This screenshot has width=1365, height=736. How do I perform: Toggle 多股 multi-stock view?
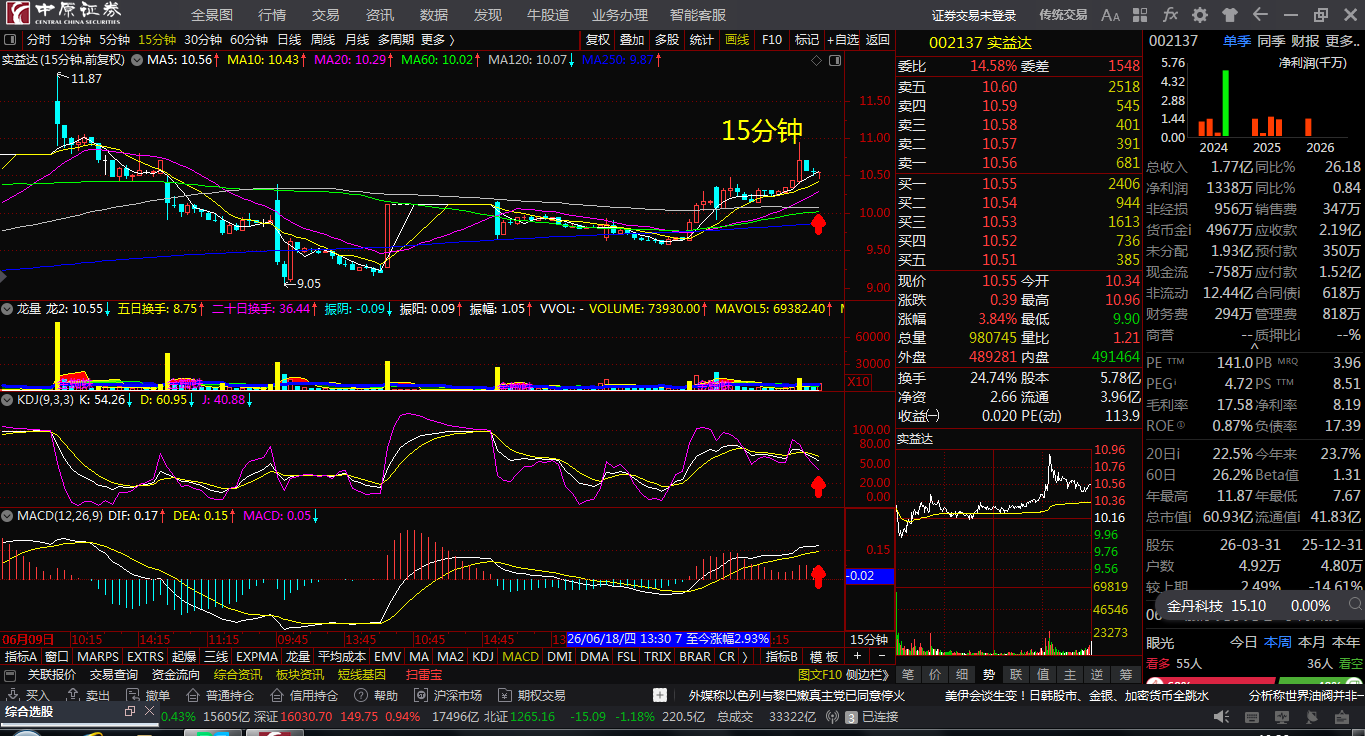(667, 40)
